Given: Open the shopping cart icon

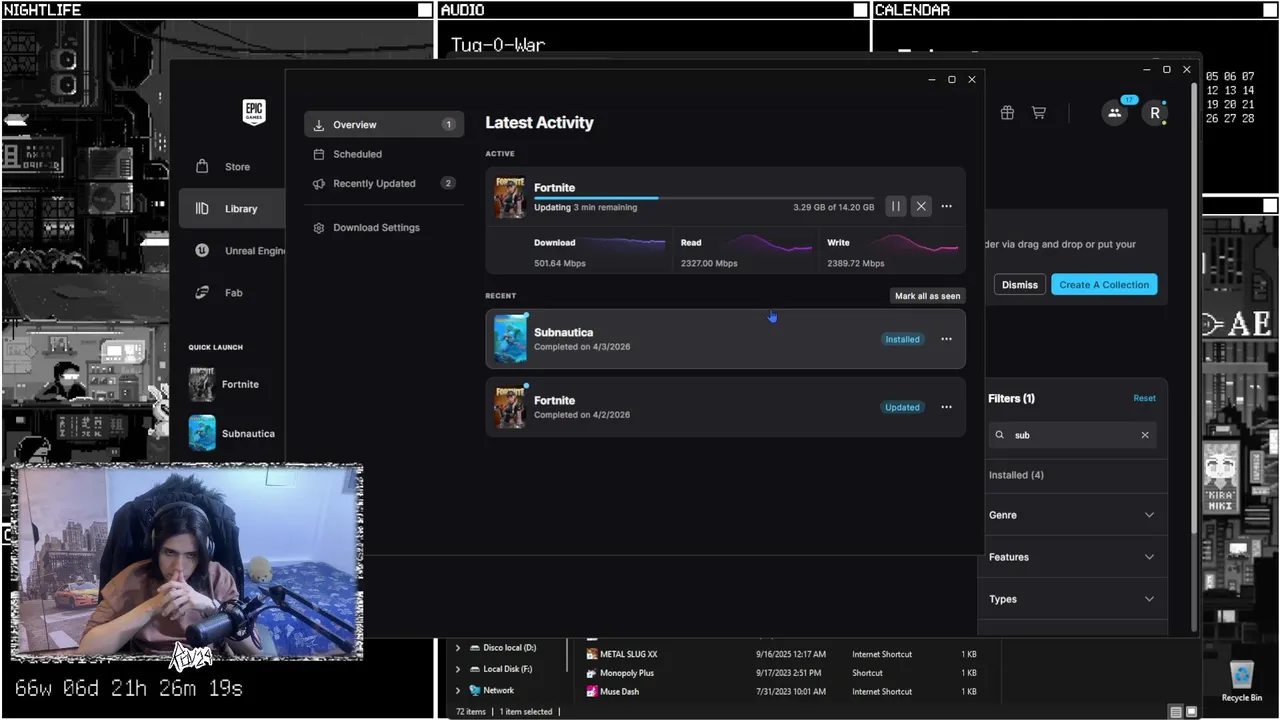Looking at the screenshot, I should pyautogui.click(x=1039, y=113).
